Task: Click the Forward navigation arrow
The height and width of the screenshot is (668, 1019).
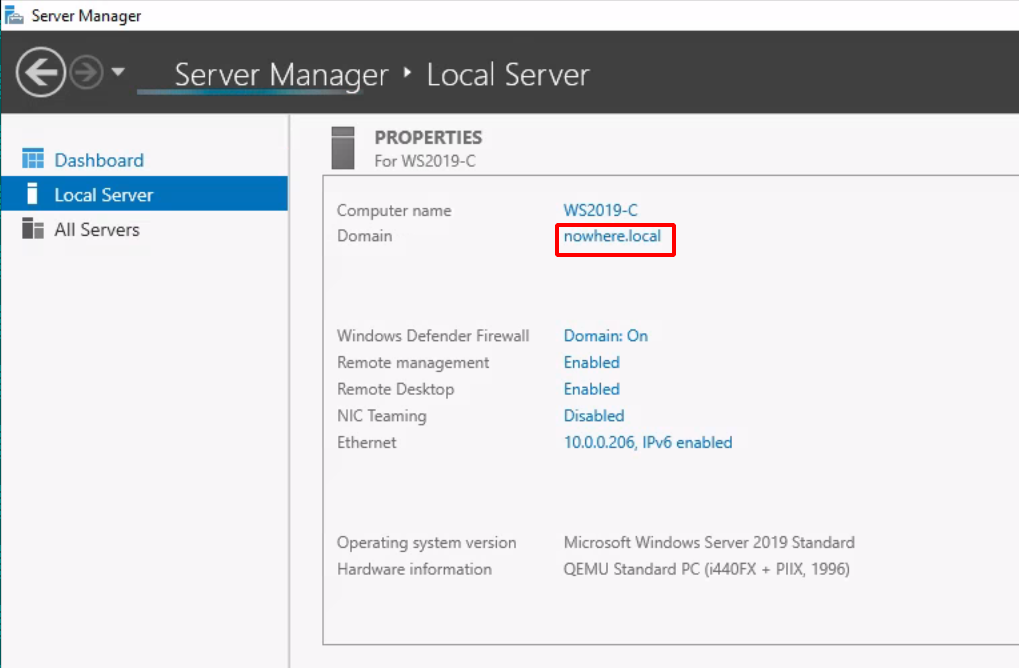Action: coord(86,72)
